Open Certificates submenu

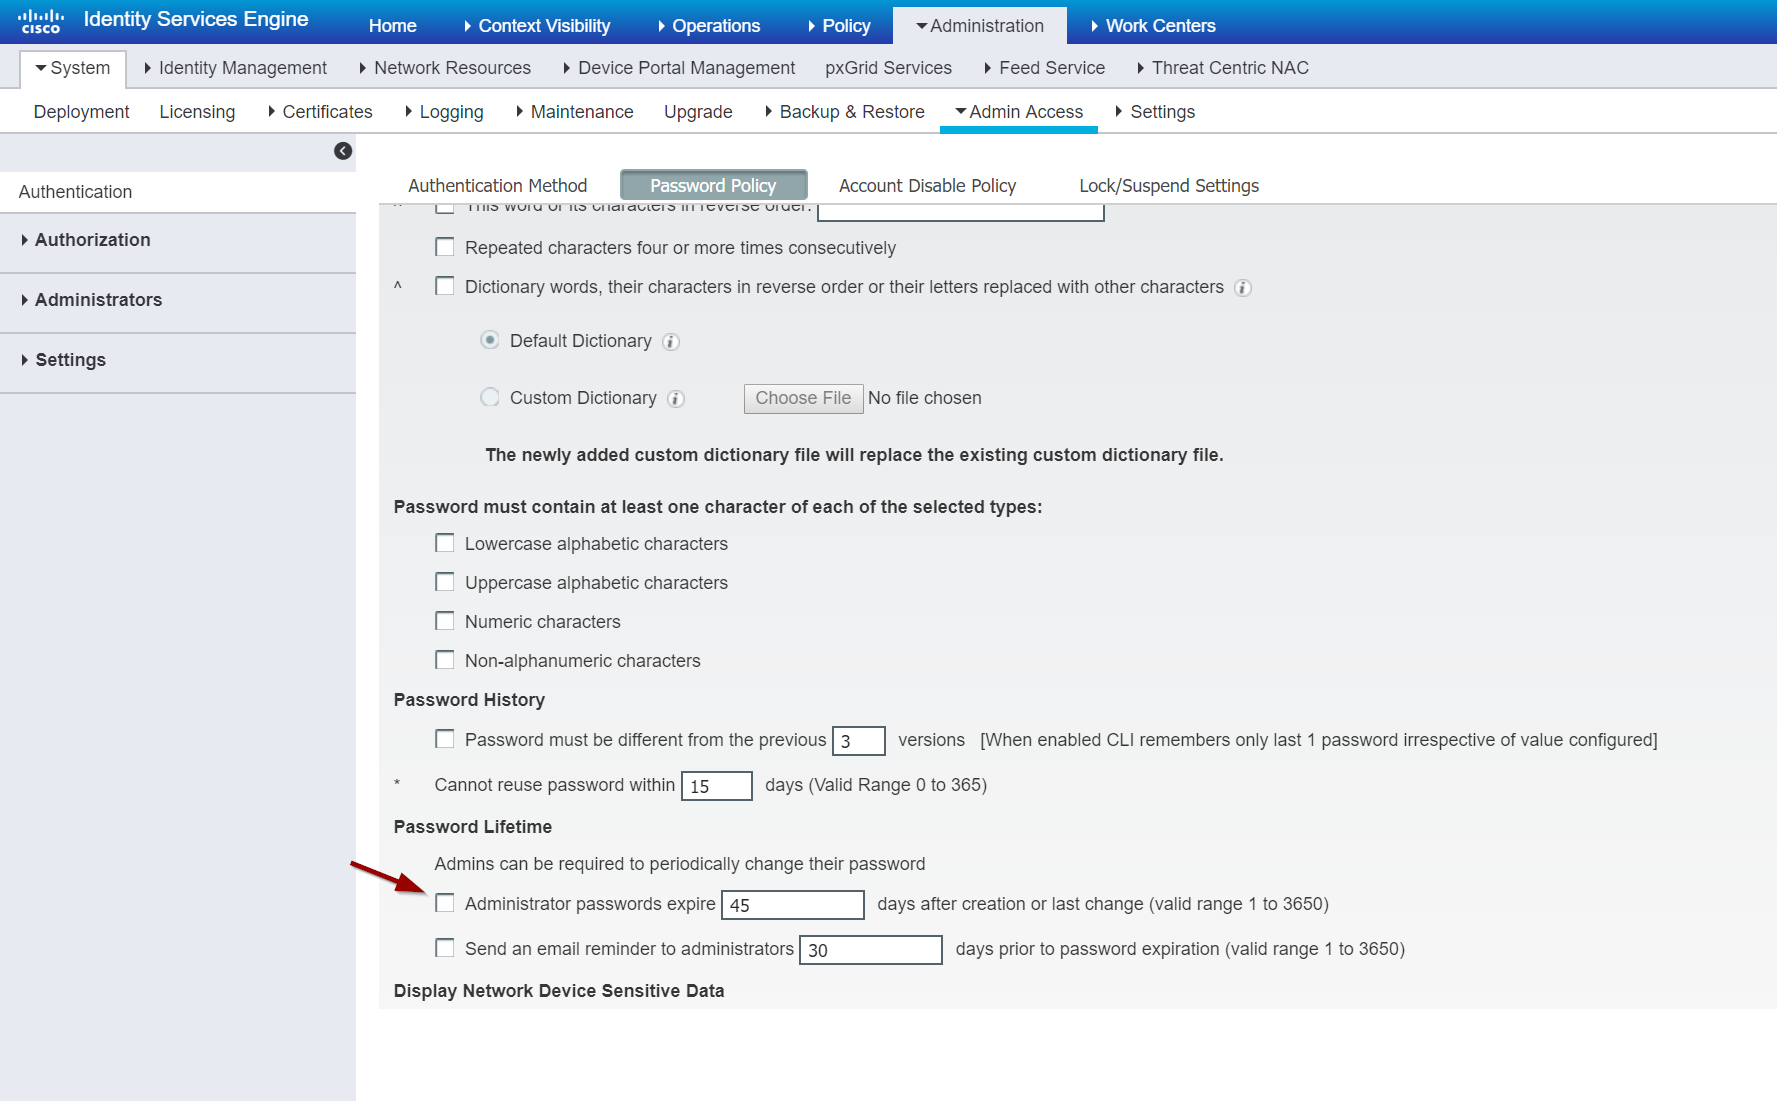click(320, 112)
